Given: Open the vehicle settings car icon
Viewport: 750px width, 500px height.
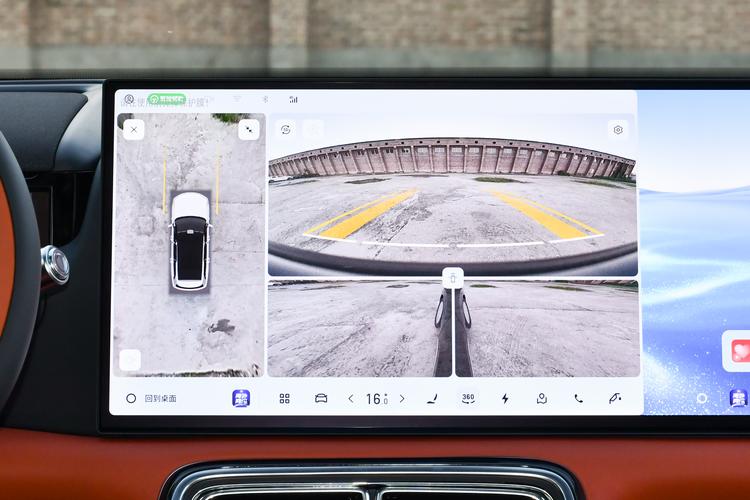Looking at the screenshot, I should point(321,398).
